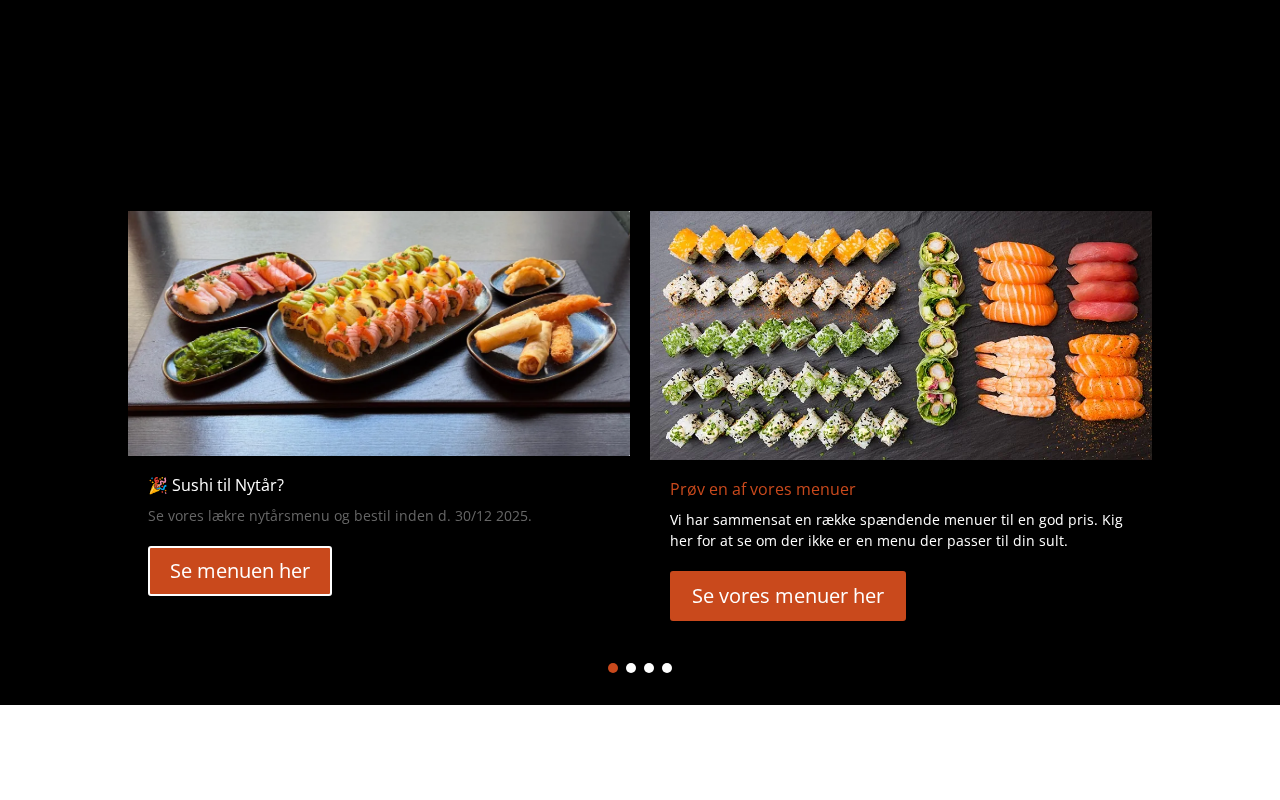This screenshot has width=1280, height=800.
Task: Click the red tuna nigiri pieces
Action: pyautogui.click(x=1103, y=274)
